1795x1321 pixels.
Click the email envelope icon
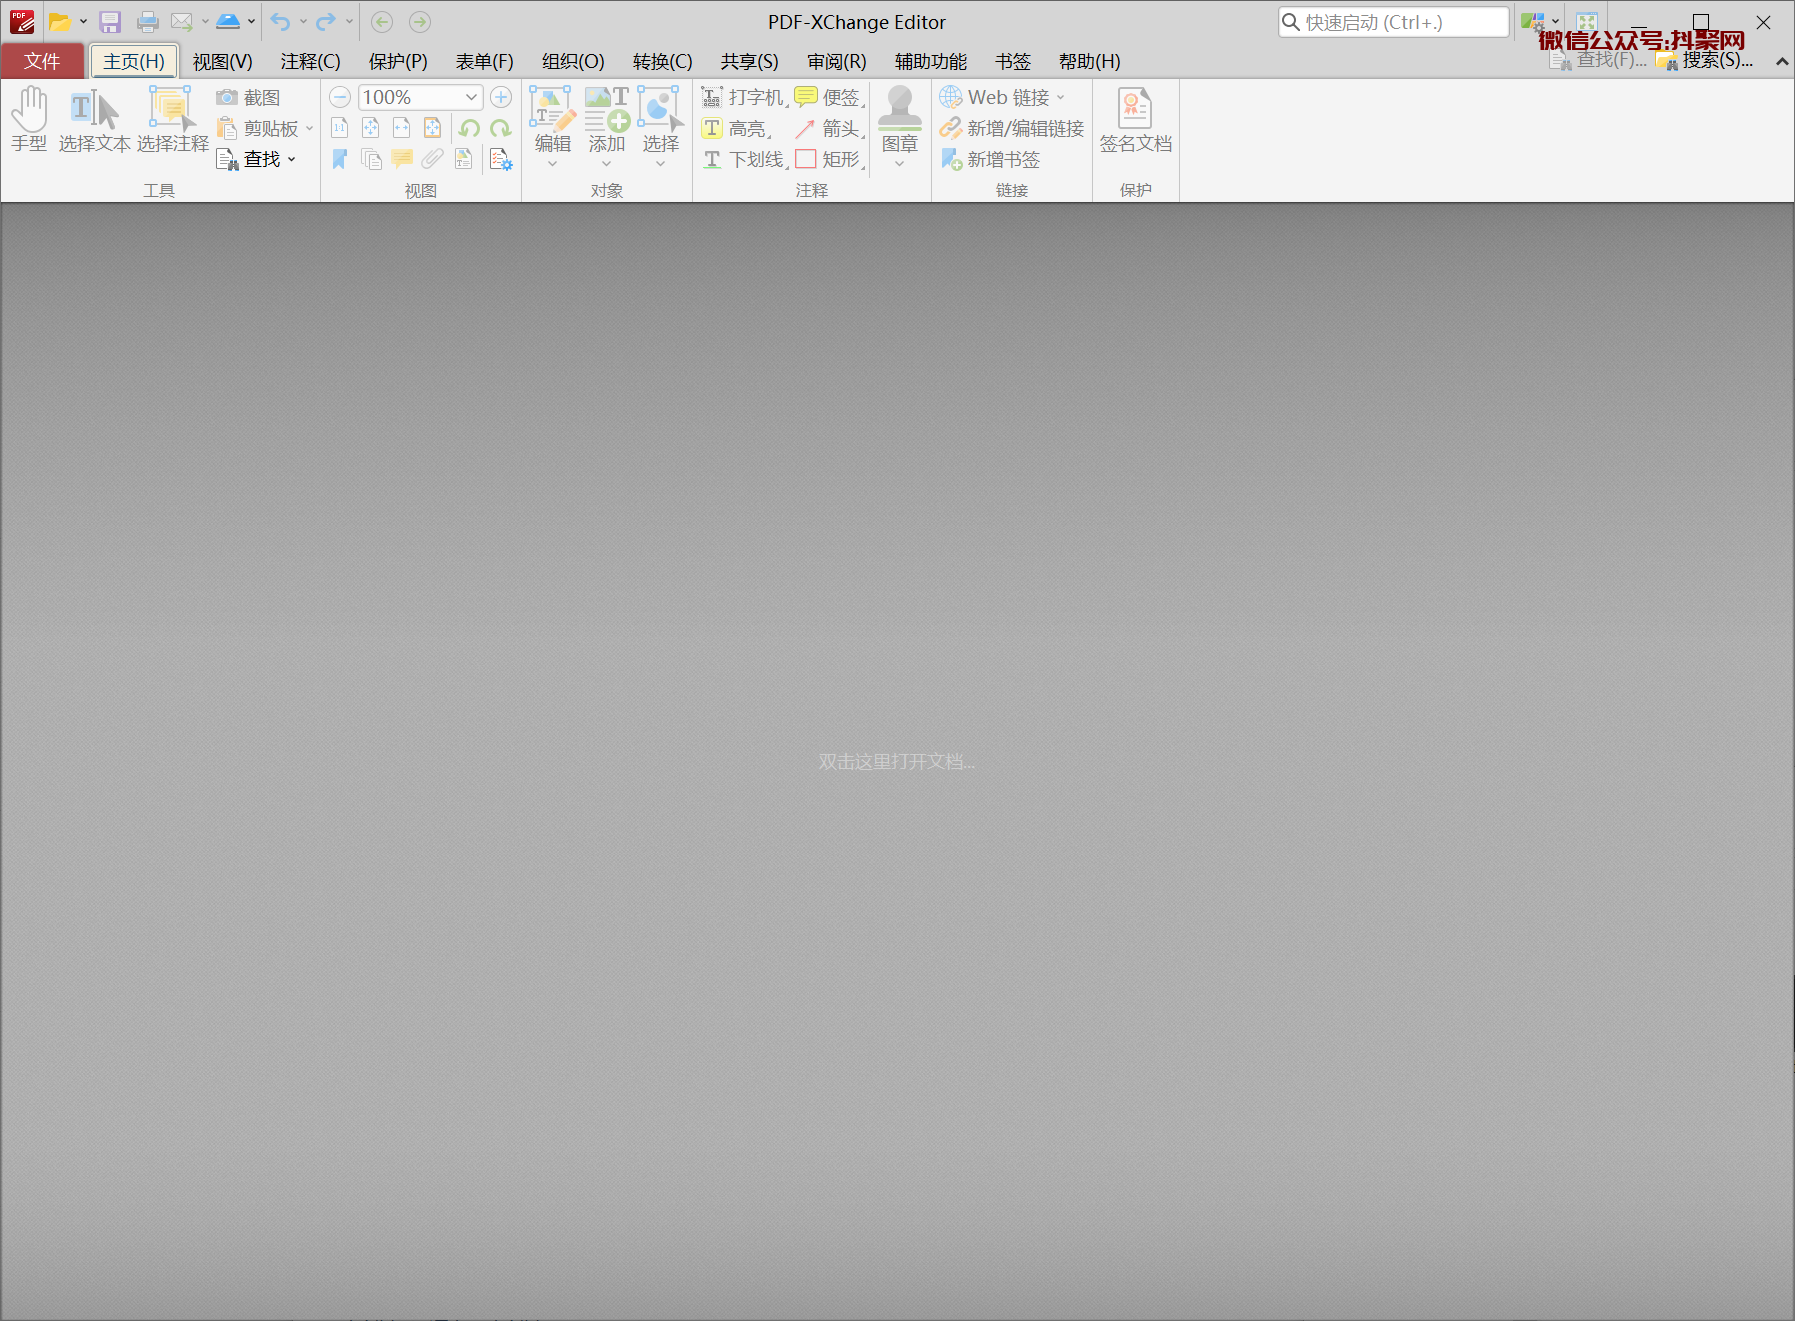click(x=182, y=22)
